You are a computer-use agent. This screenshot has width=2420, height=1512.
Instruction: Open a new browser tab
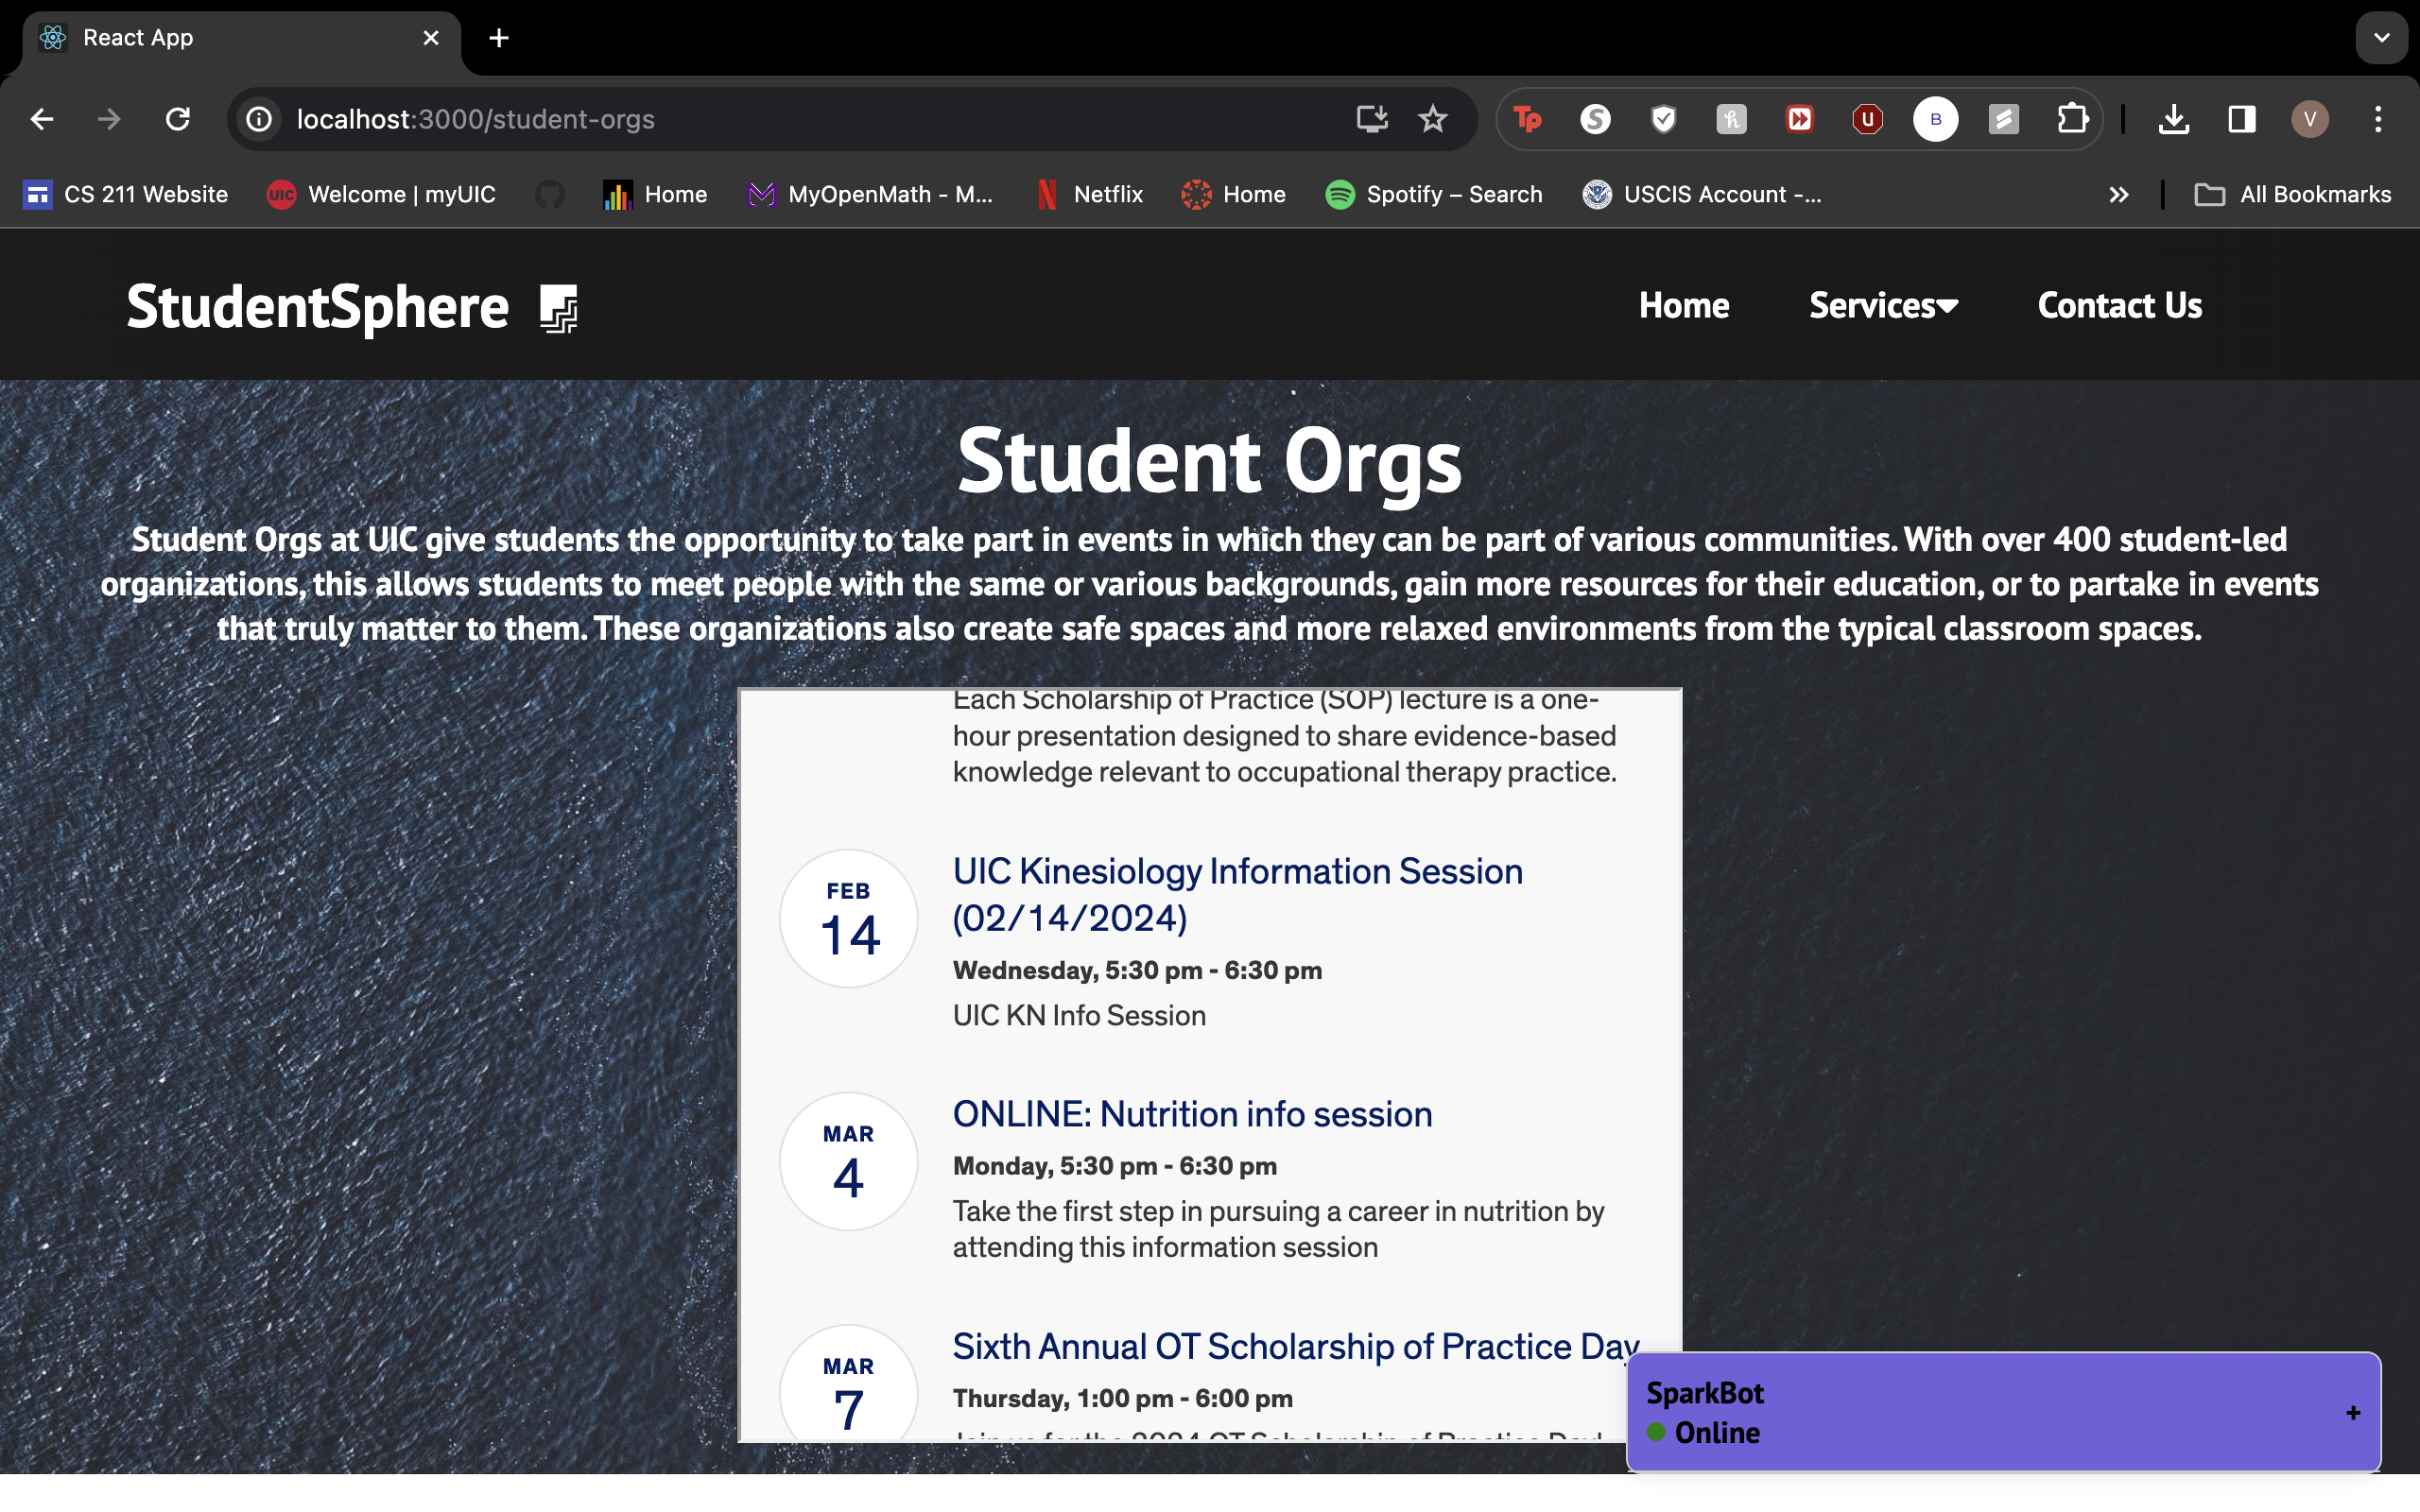(x=499, y=38)
